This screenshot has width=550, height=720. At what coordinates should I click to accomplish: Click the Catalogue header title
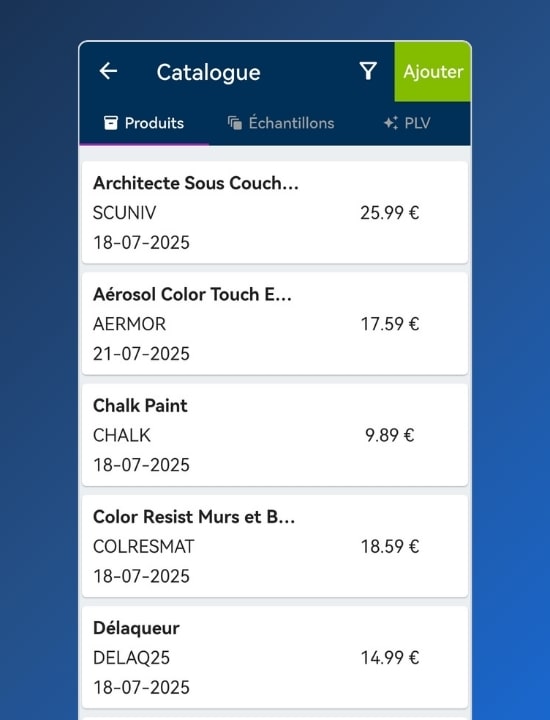(x=208, y=73)
